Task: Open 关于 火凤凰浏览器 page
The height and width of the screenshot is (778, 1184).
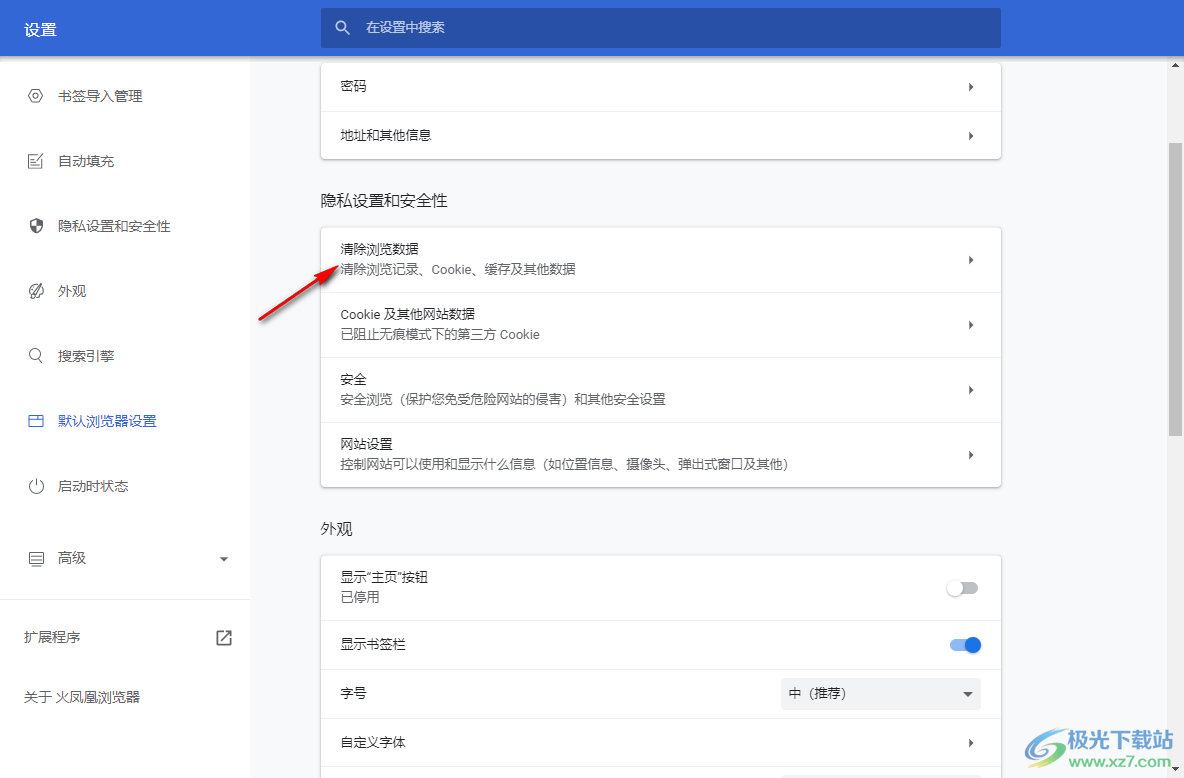Action: tap(82, 697)
